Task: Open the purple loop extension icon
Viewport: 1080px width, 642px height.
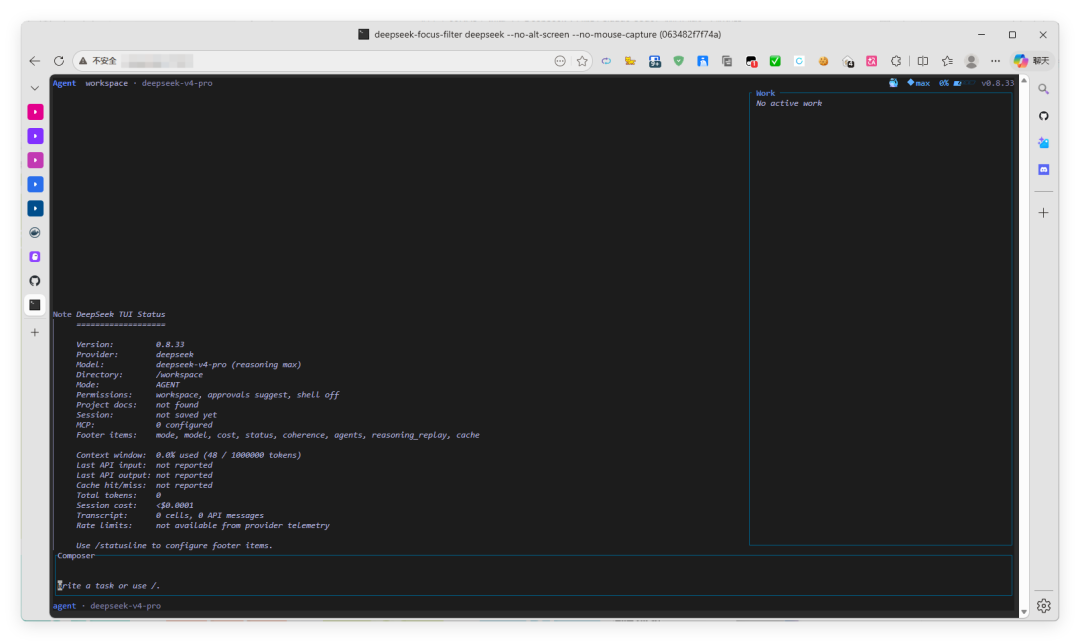Action: 606,61
